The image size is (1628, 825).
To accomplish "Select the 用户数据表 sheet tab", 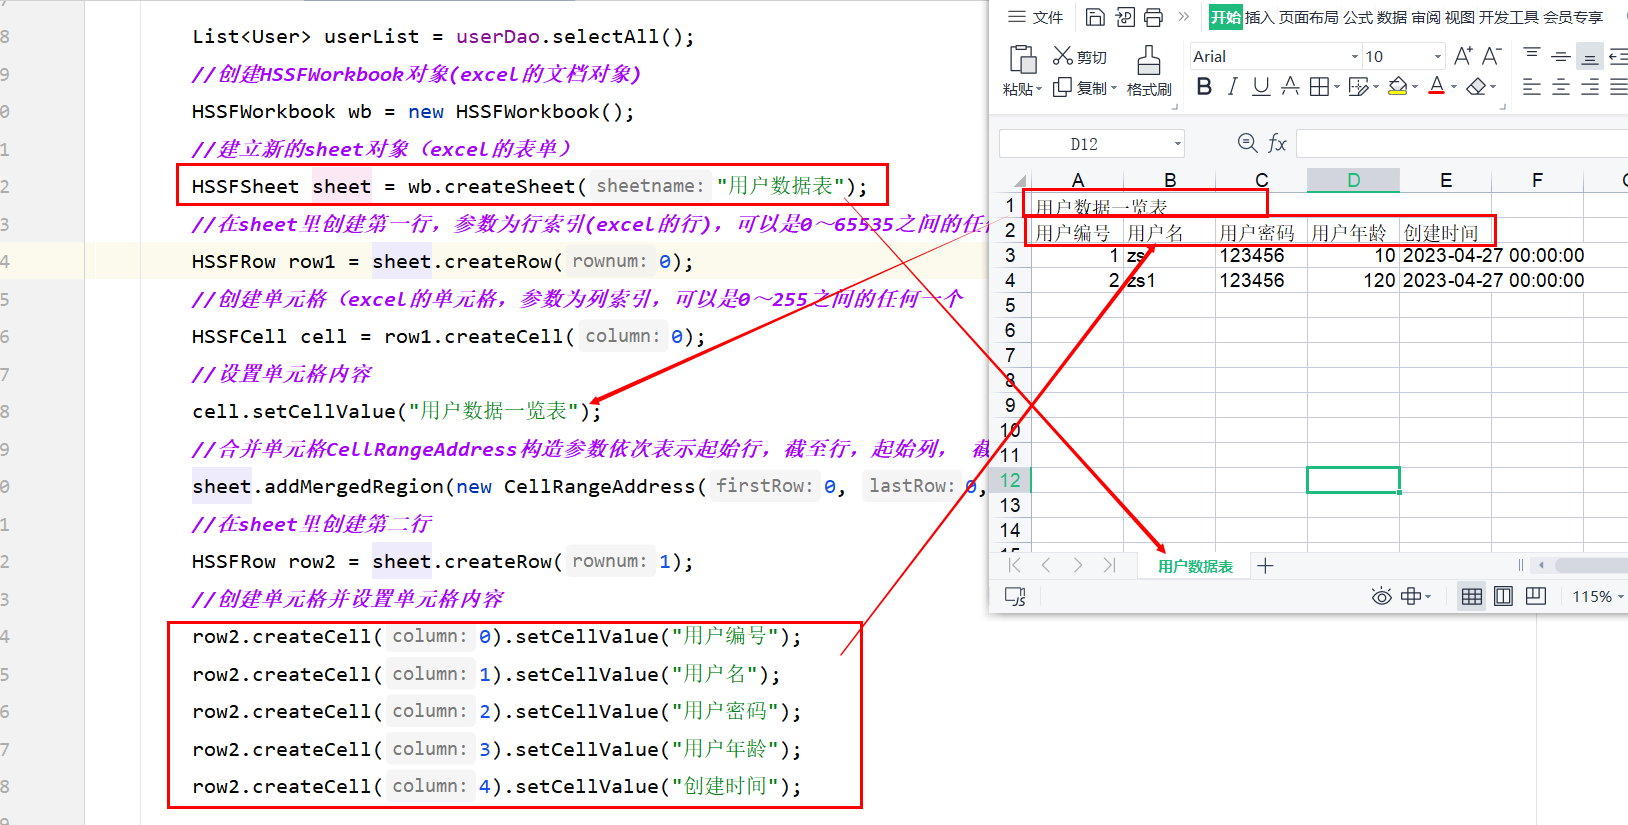I will 1195,566.
